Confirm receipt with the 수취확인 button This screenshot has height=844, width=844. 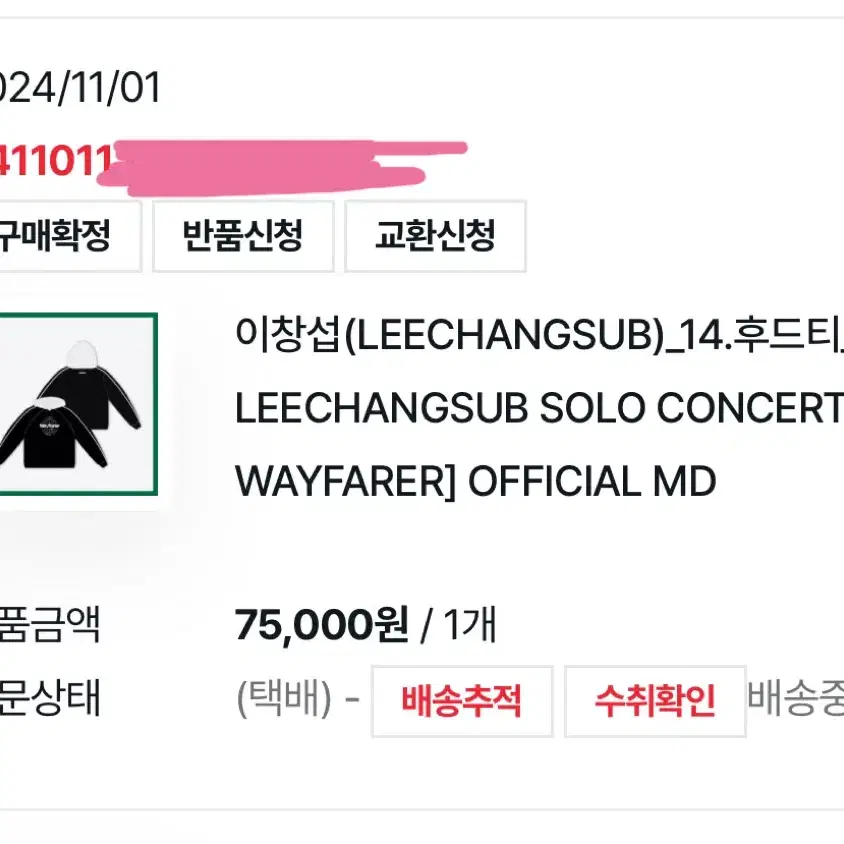point(655,701)
